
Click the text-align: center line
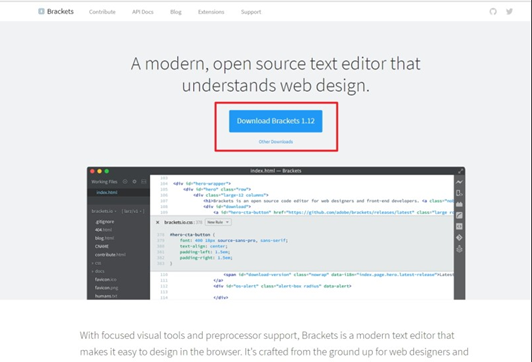[204, 246]
